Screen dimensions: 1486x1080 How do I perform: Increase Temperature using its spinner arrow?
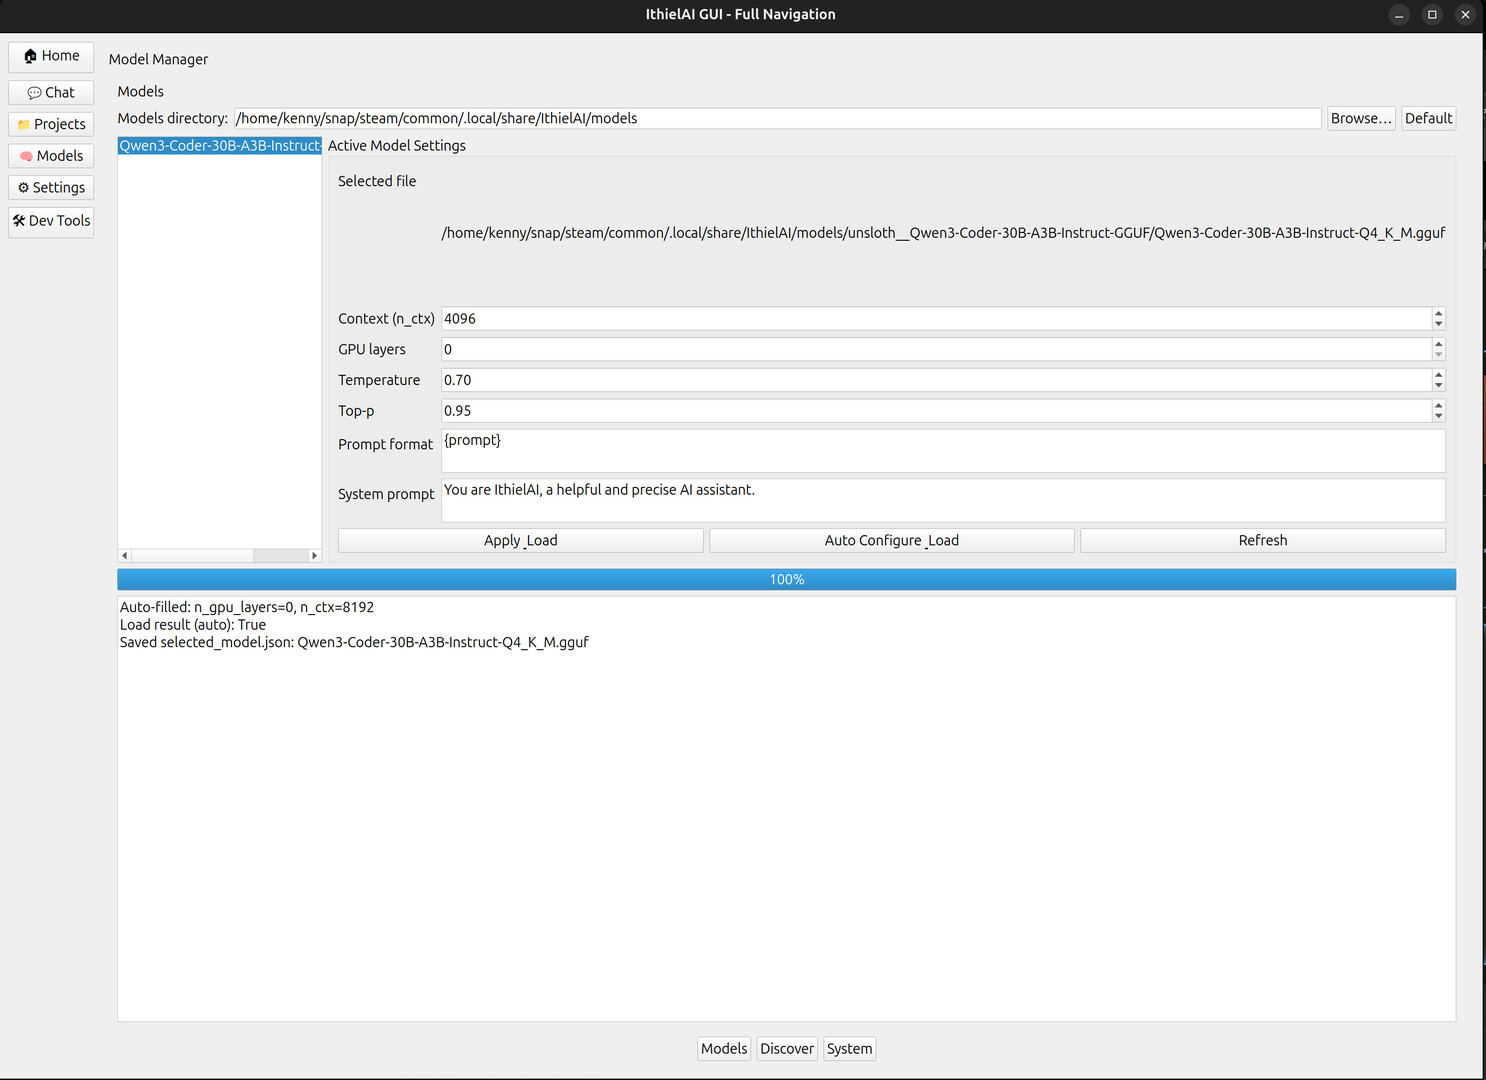pos(1439,375)
